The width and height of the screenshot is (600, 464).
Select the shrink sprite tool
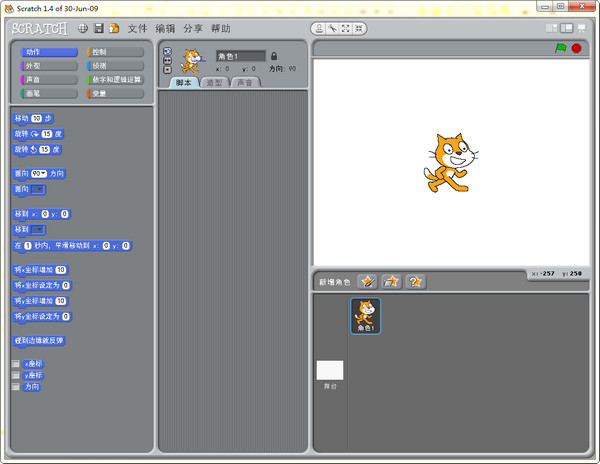[x=357, y=28]
